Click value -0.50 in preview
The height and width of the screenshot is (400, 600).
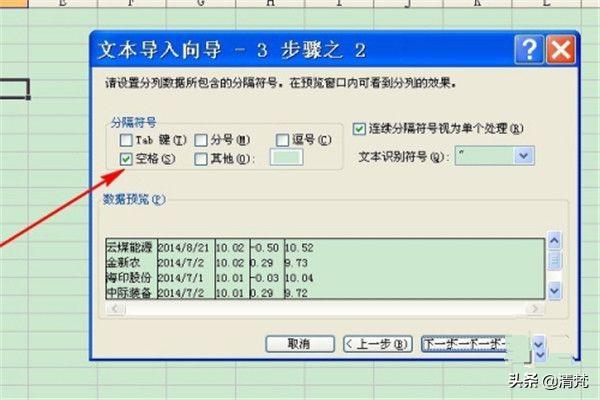click(265, 248)
